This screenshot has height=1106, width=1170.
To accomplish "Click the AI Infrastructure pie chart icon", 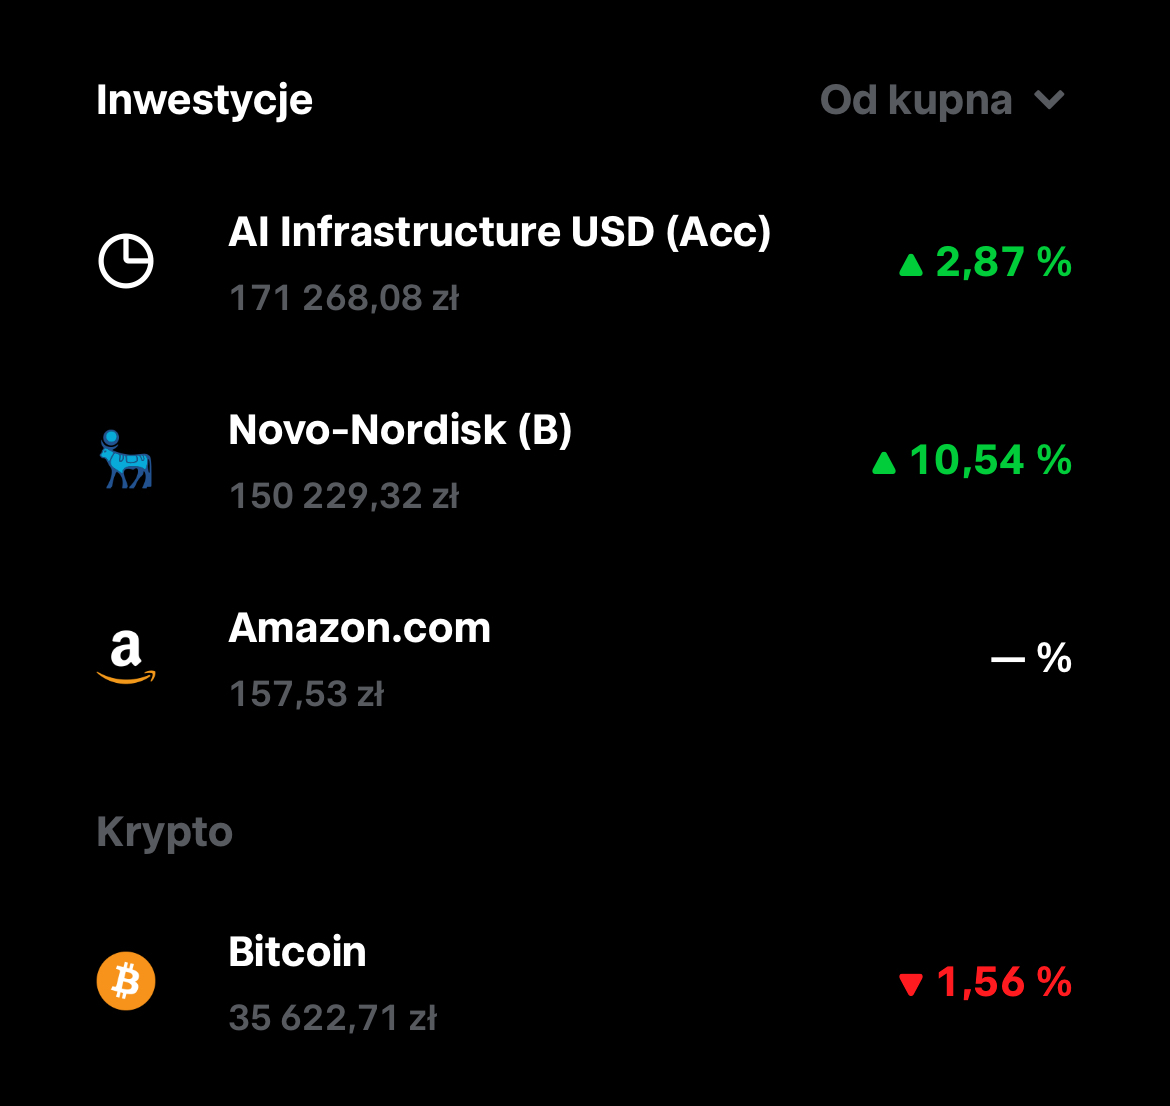I will 126,261.
